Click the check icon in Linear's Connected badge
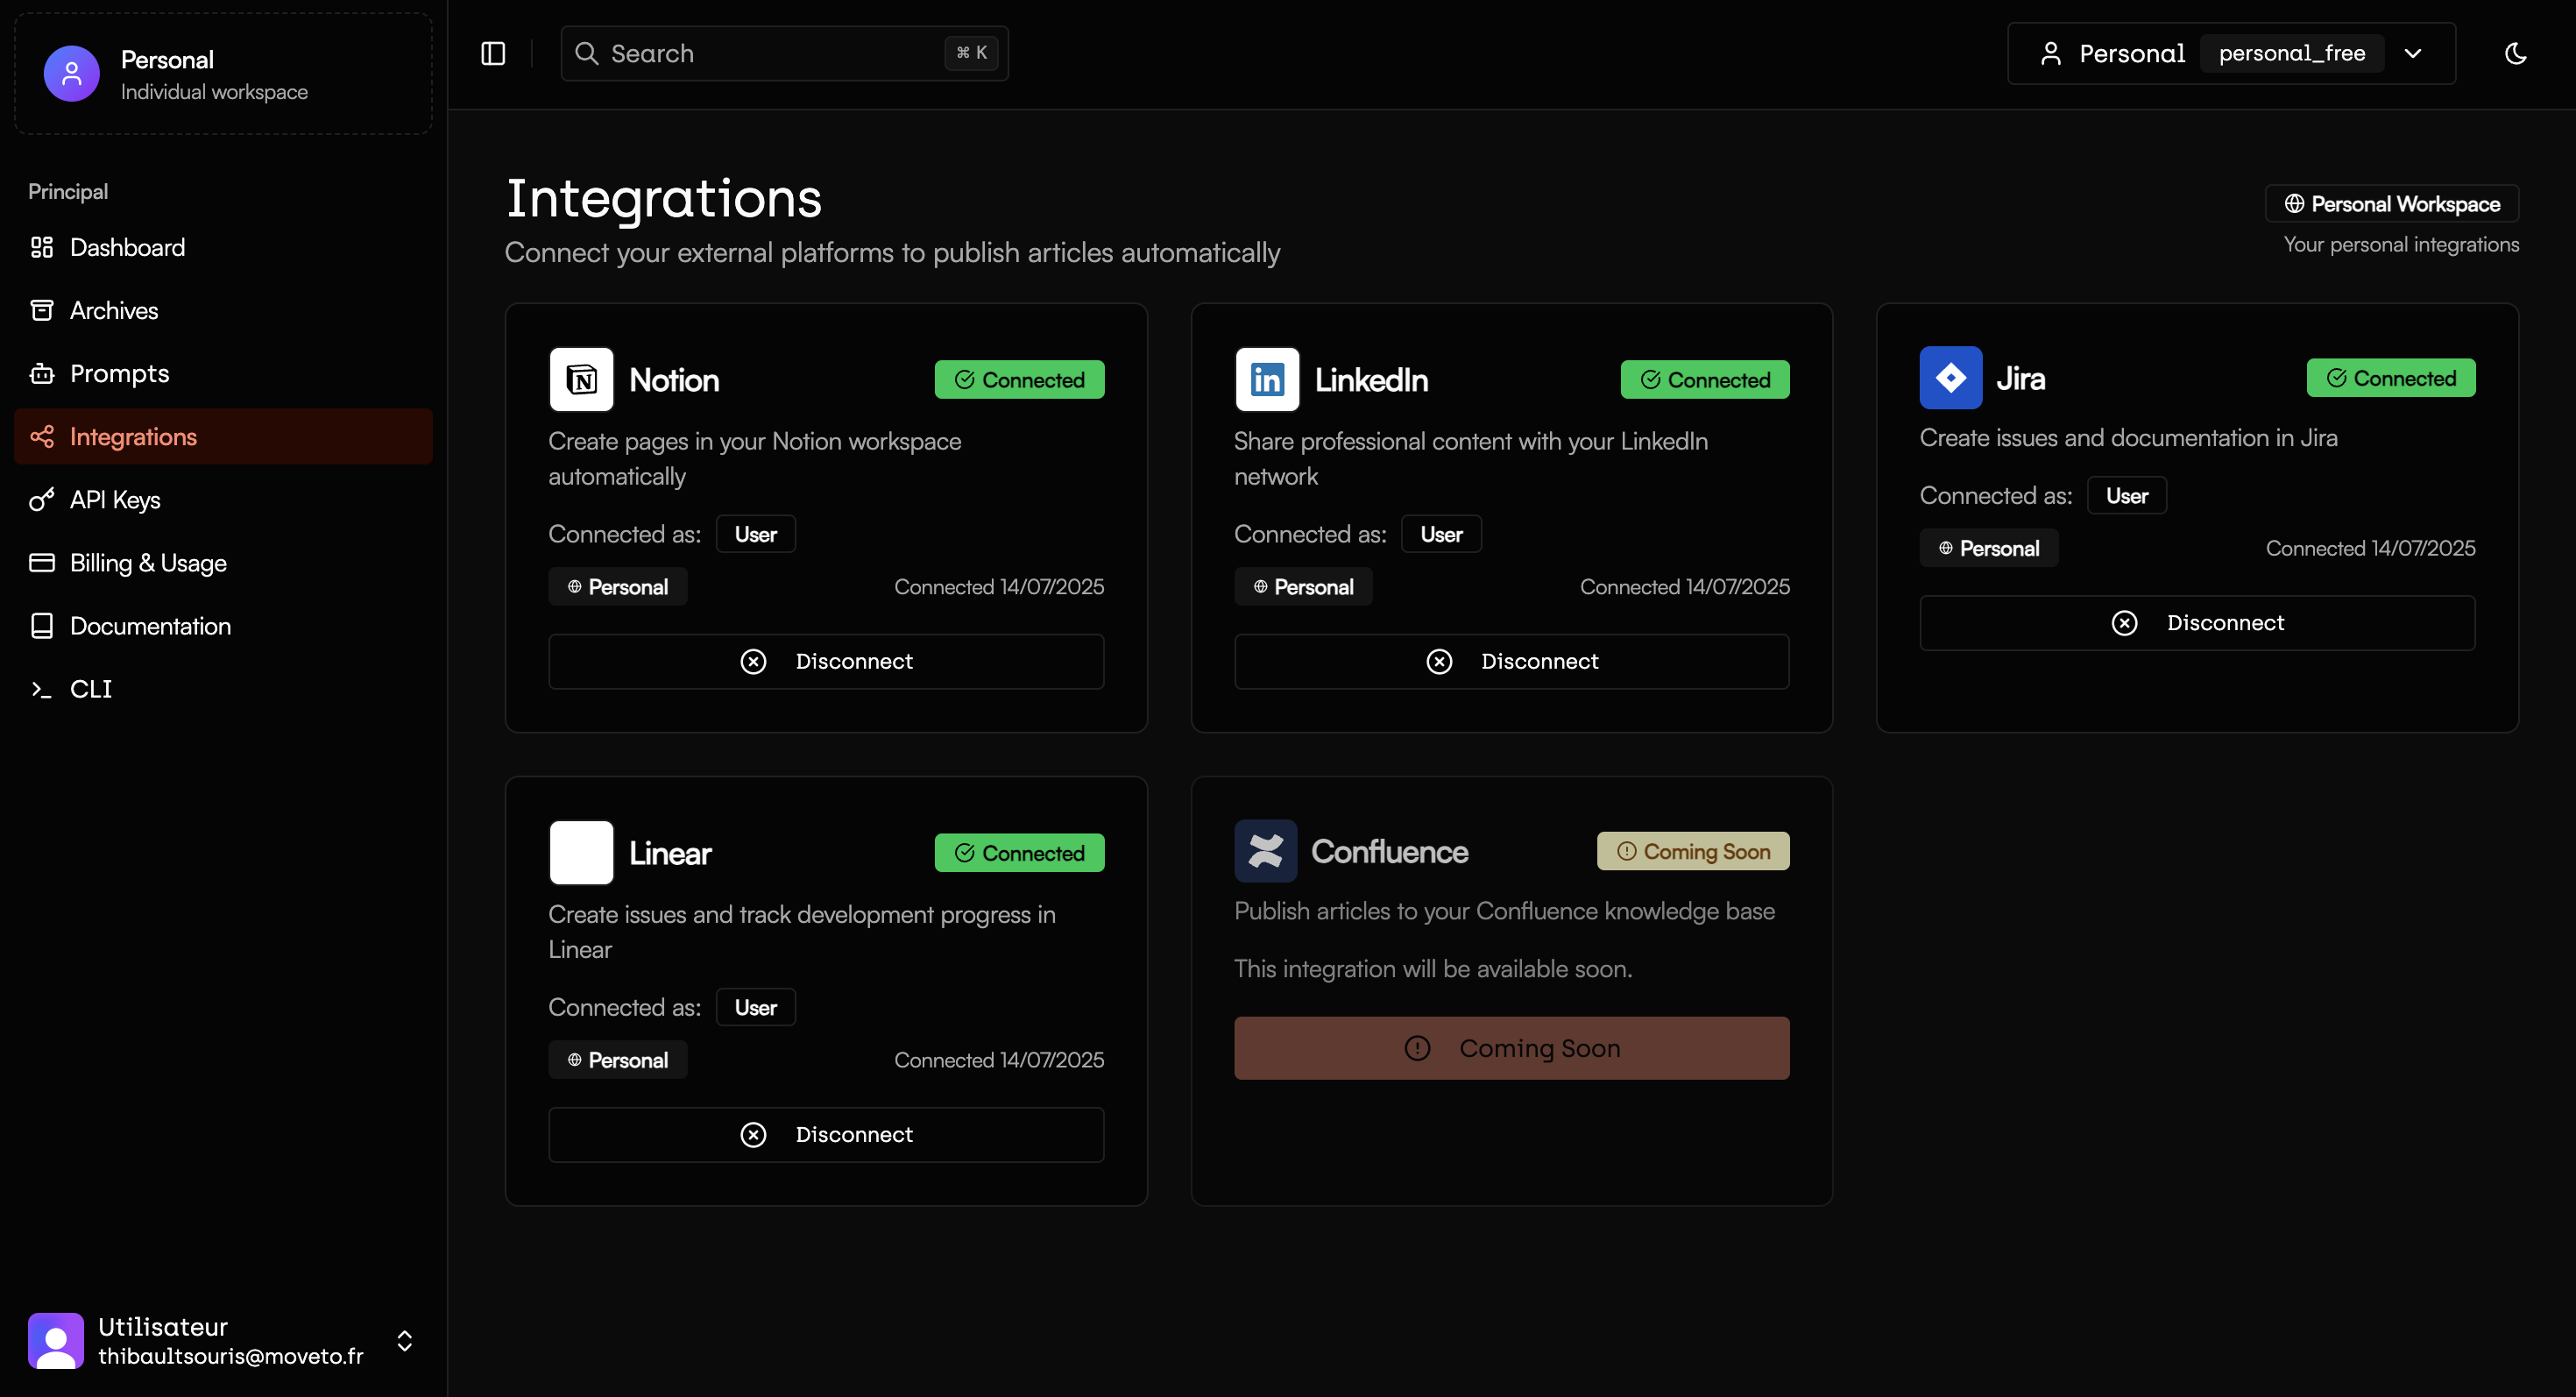This screenshot has width=2576, height=1397. [x=965, y=852]
